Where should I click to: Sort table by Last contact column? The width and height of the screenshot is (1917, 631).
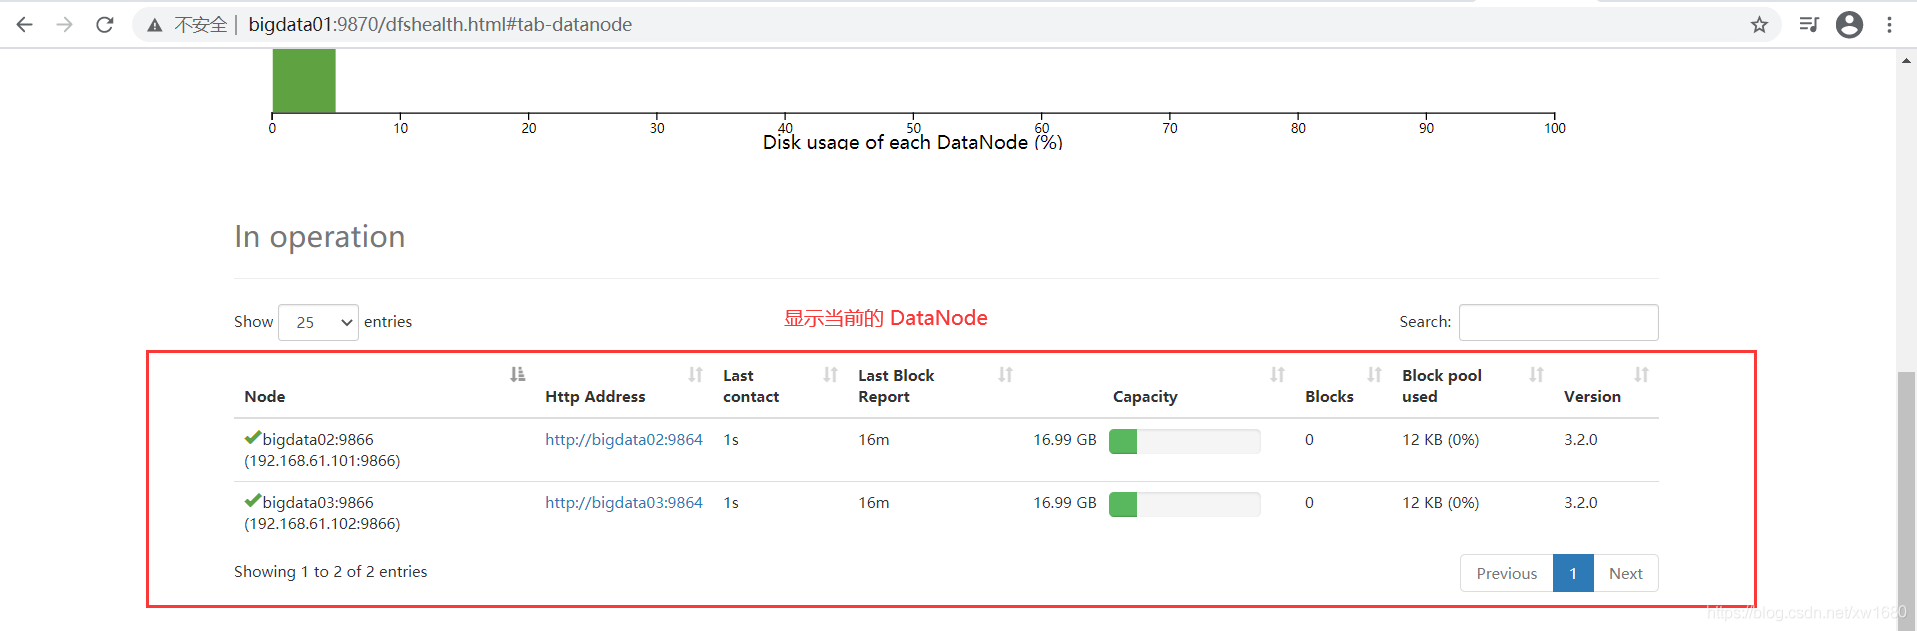click(830, 374)
